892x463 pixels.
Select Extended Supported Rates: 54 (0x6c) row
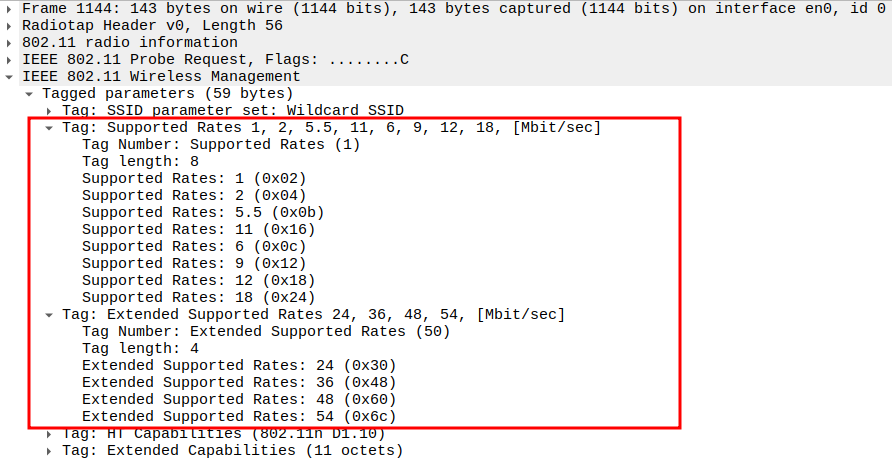pyautogui.click(x=239, y=416)
